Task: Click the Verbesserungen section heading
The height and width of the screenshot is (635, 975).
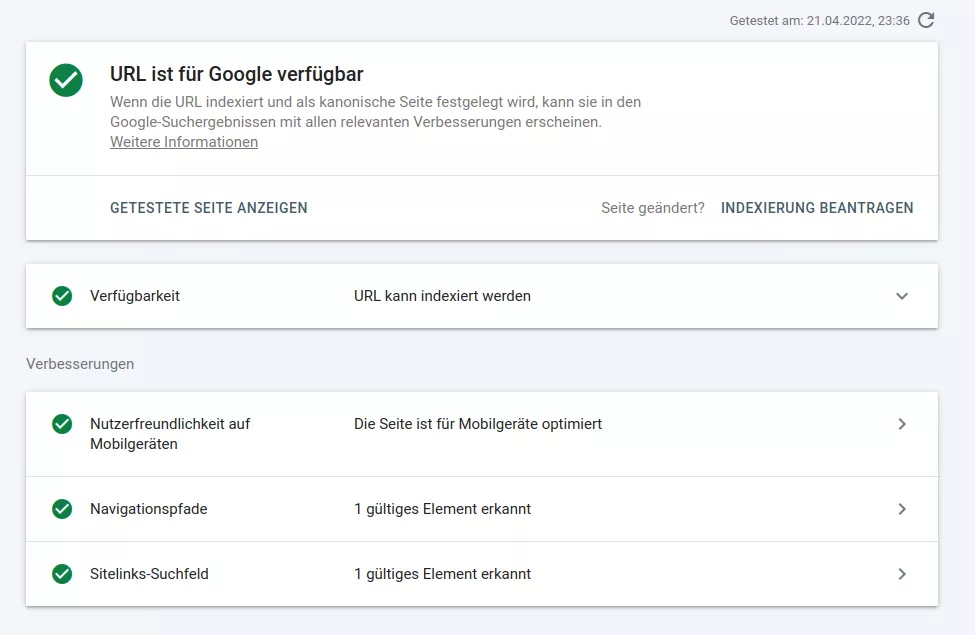Action: click(80, 364)
